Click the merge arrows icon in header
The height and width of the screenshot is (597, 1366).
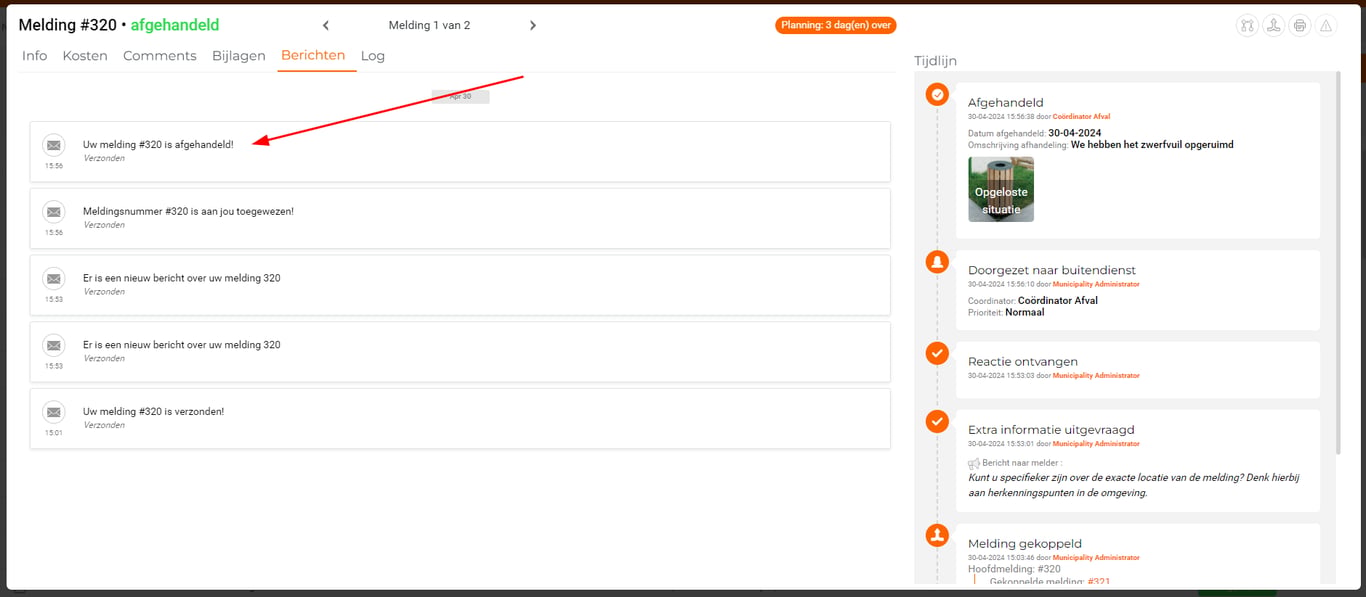point(1273,26)
